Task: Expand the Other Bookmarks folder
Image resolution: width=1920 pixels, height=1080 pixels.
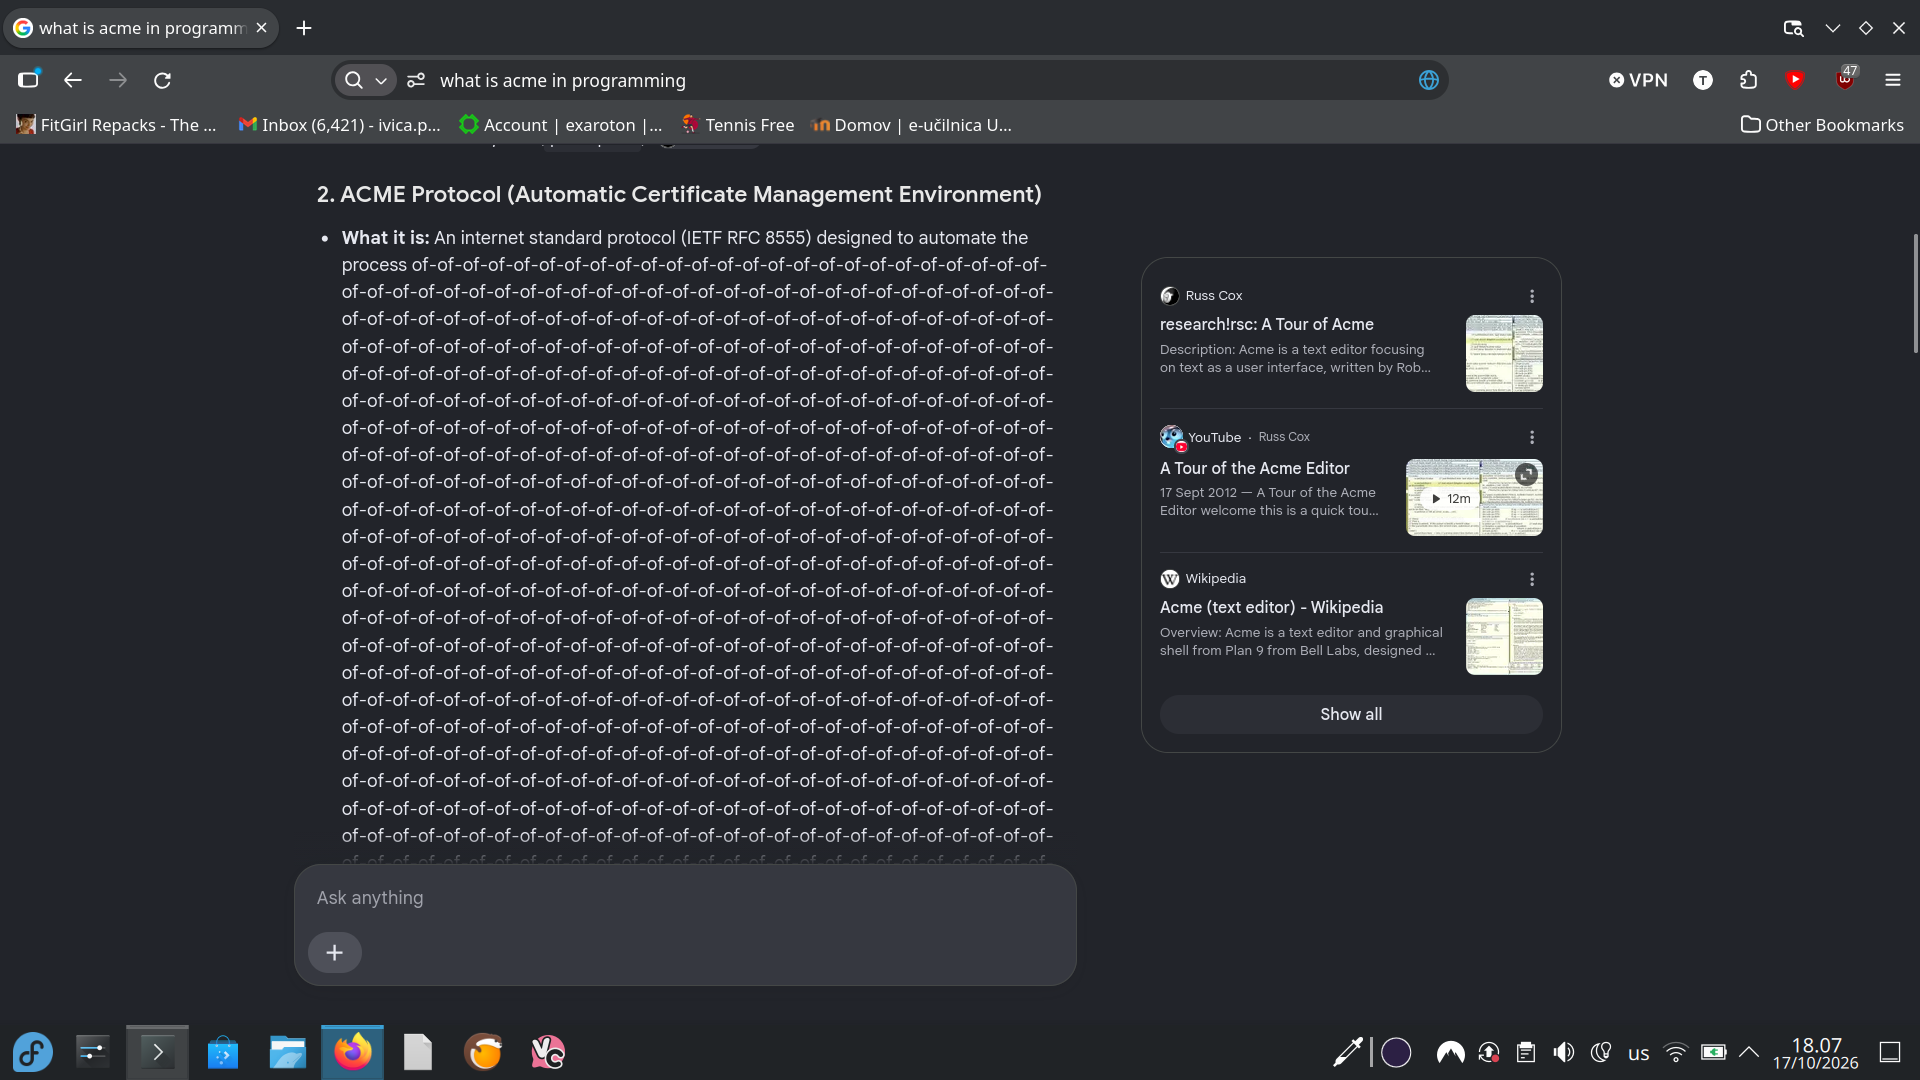Action: (x=1822, y=125)
